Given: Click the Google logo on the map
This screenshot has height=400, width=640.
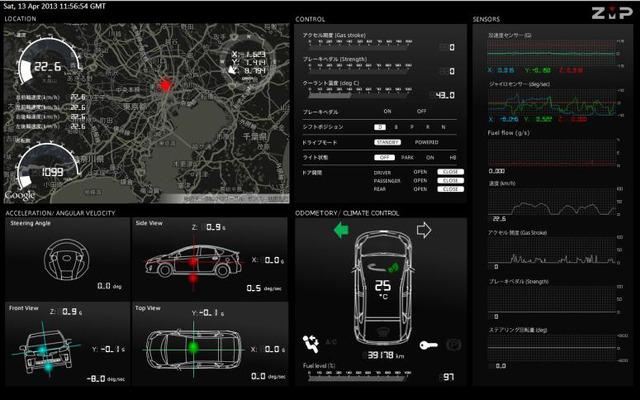Looking at the screenshot, I should click(20, 196).
